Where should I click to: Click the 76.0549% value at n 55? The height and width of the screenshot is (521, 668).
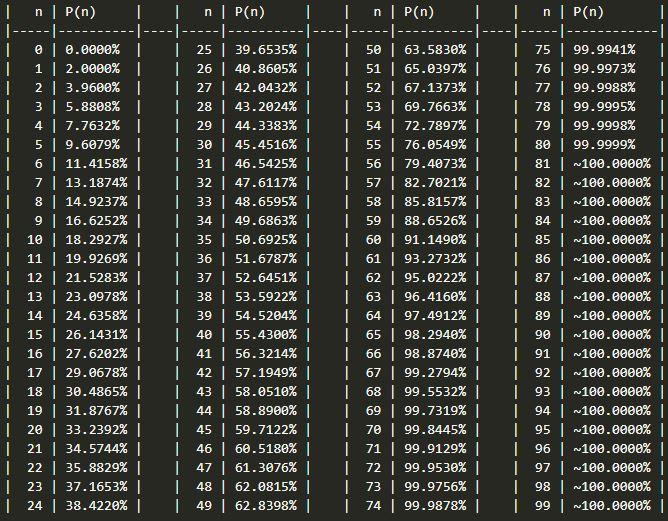tap(435, 144)
